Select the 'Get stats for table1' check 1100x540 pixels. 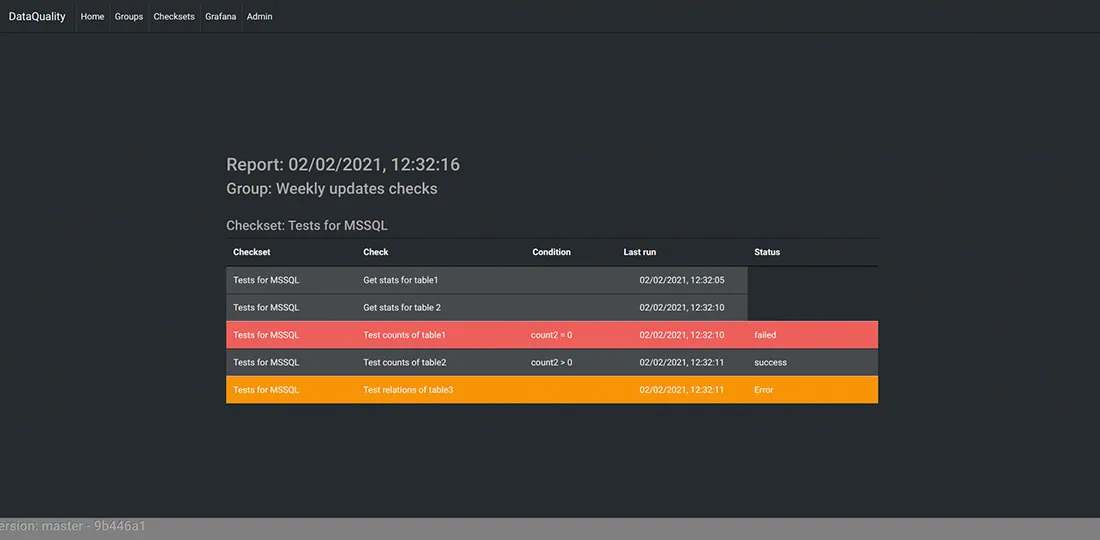(400, 280)
